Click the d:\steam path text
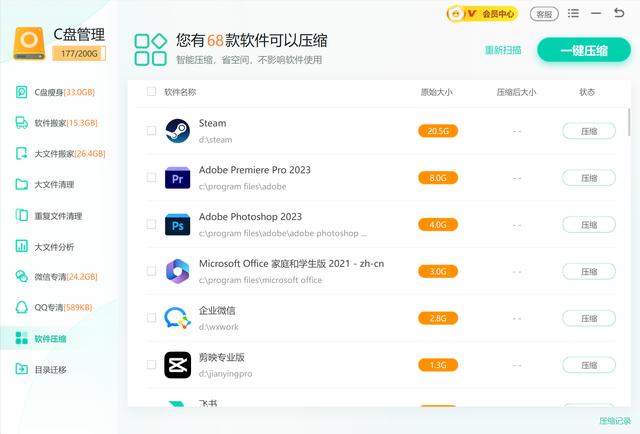Screen dimensions: 640x434 [x=216, y=140]
